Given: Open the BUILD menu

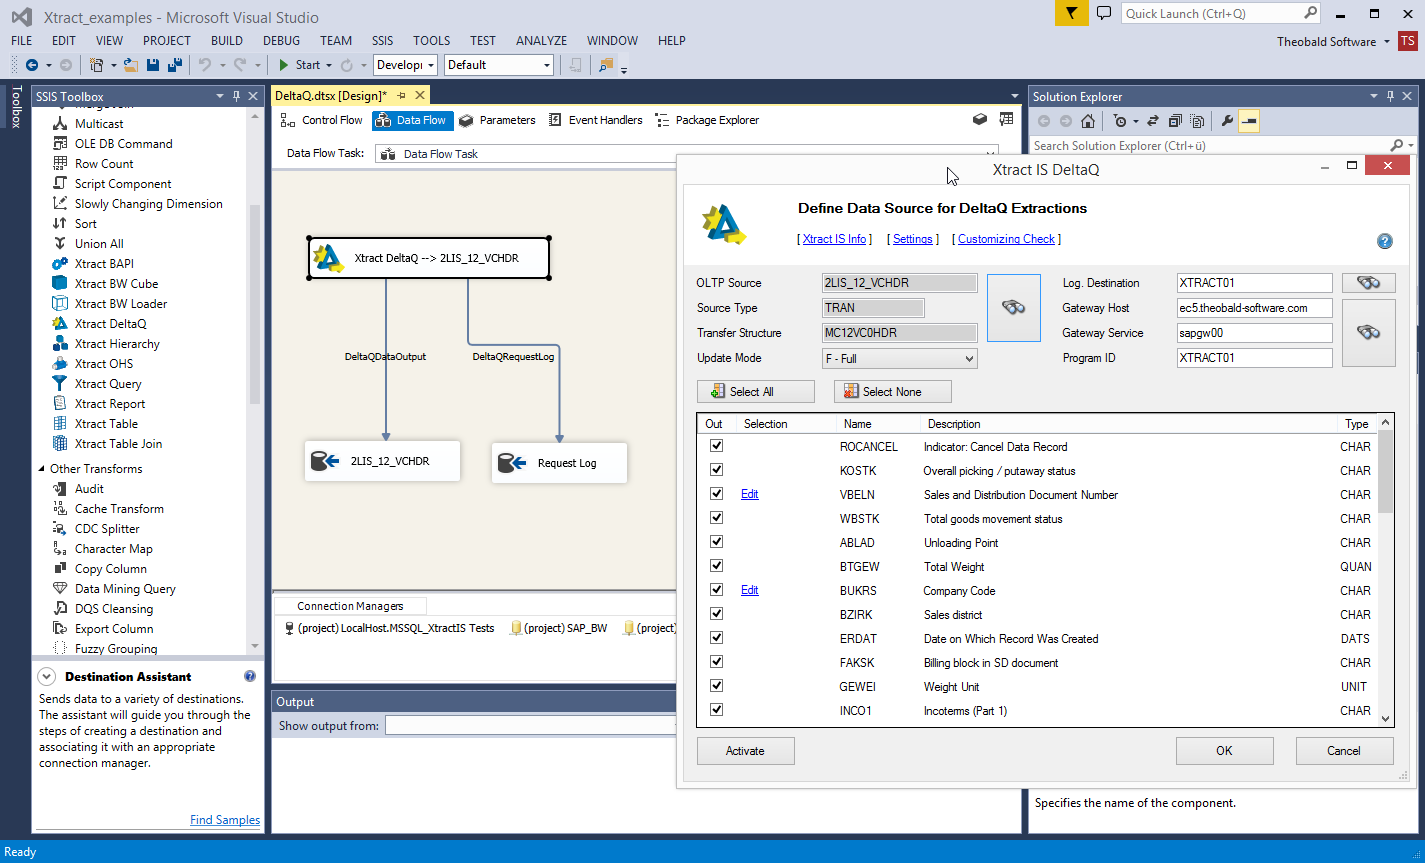Looking at the screenshot, I should point(227,41).
